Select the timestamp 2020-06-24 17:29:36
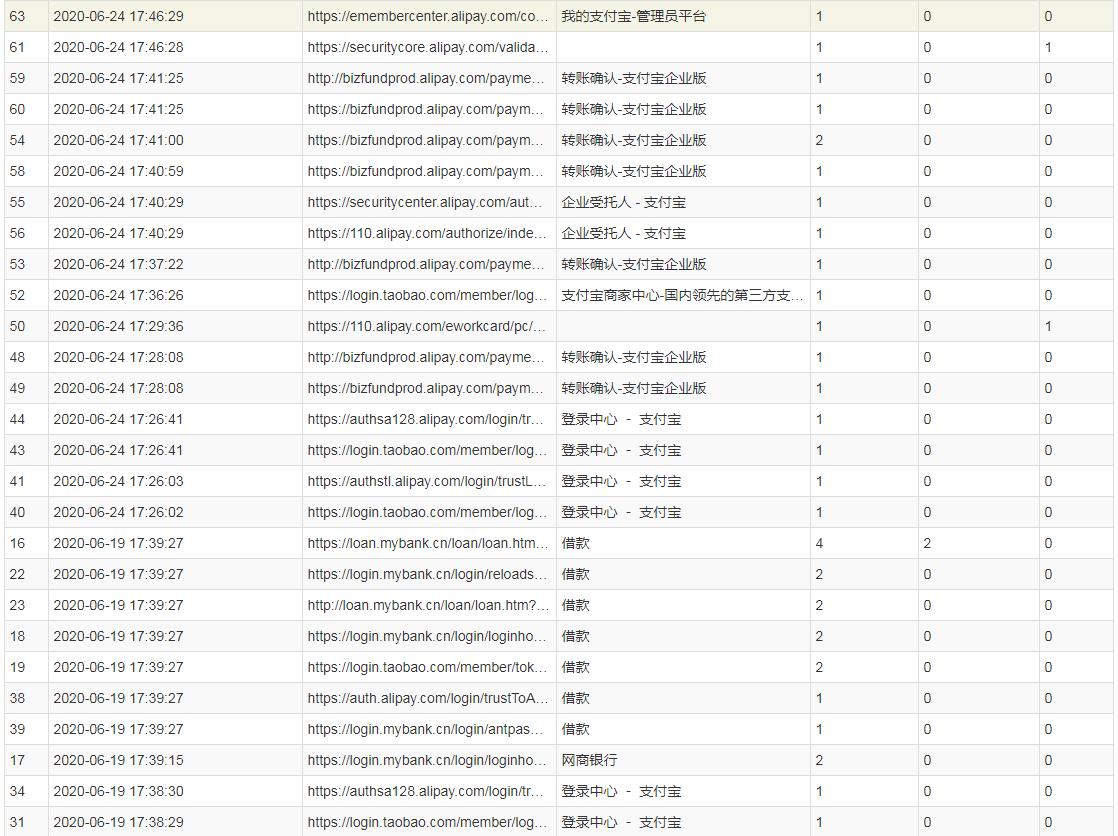The image size is (1118, 836). tap(117, 326)
